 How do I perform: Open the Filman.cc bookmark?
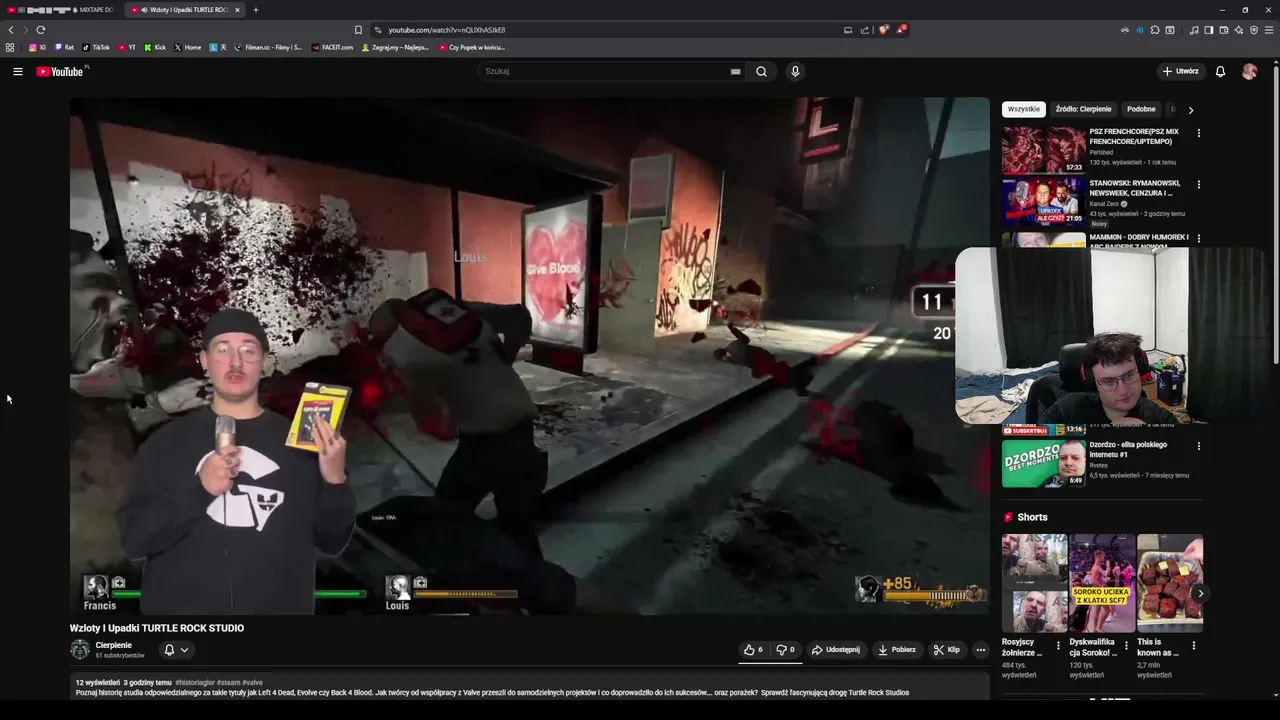pyautogui.click(x=268, y=47)
